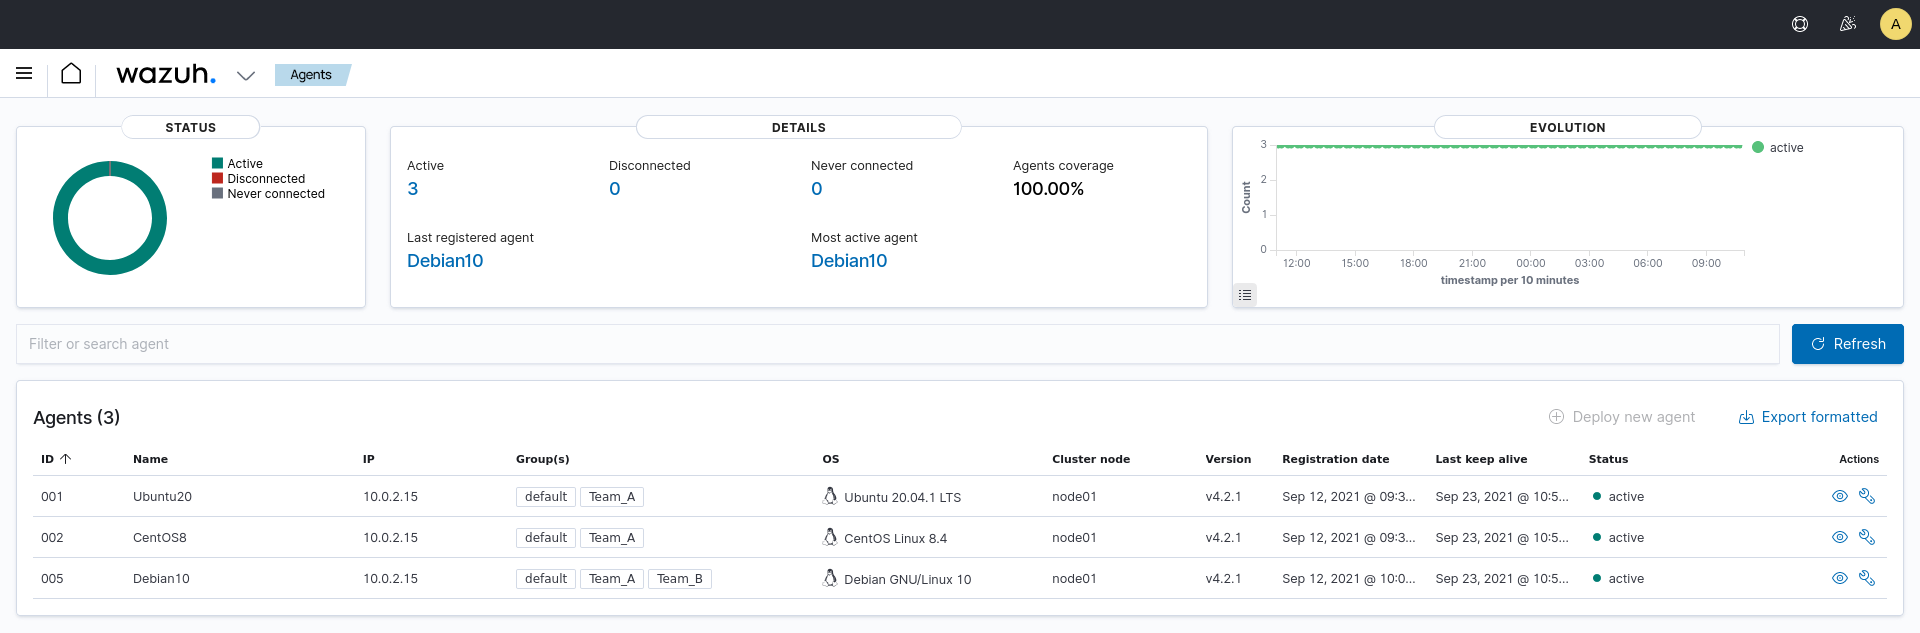Open the help lifebuoy icon
This screenshot has height=633, width=1920.
click(1800, 24)
